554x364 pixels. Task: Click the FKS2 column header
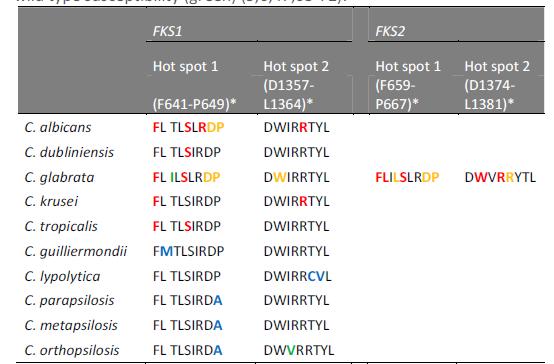[390, 31]
